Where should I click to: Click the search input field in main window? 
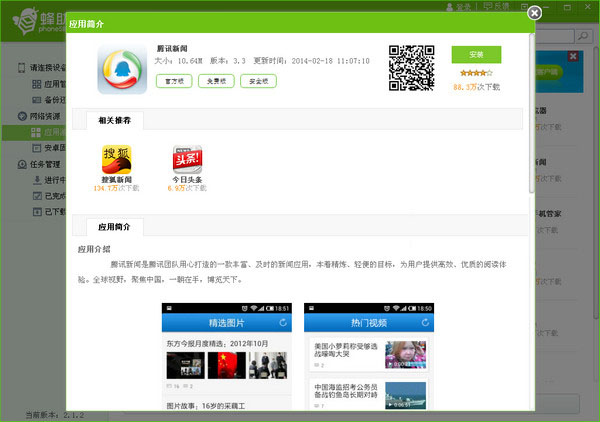tap(554, 36)
